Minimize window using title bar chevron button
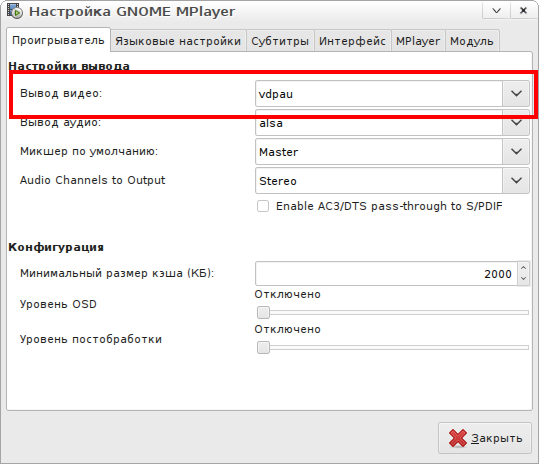 click(x=496, y=11)
